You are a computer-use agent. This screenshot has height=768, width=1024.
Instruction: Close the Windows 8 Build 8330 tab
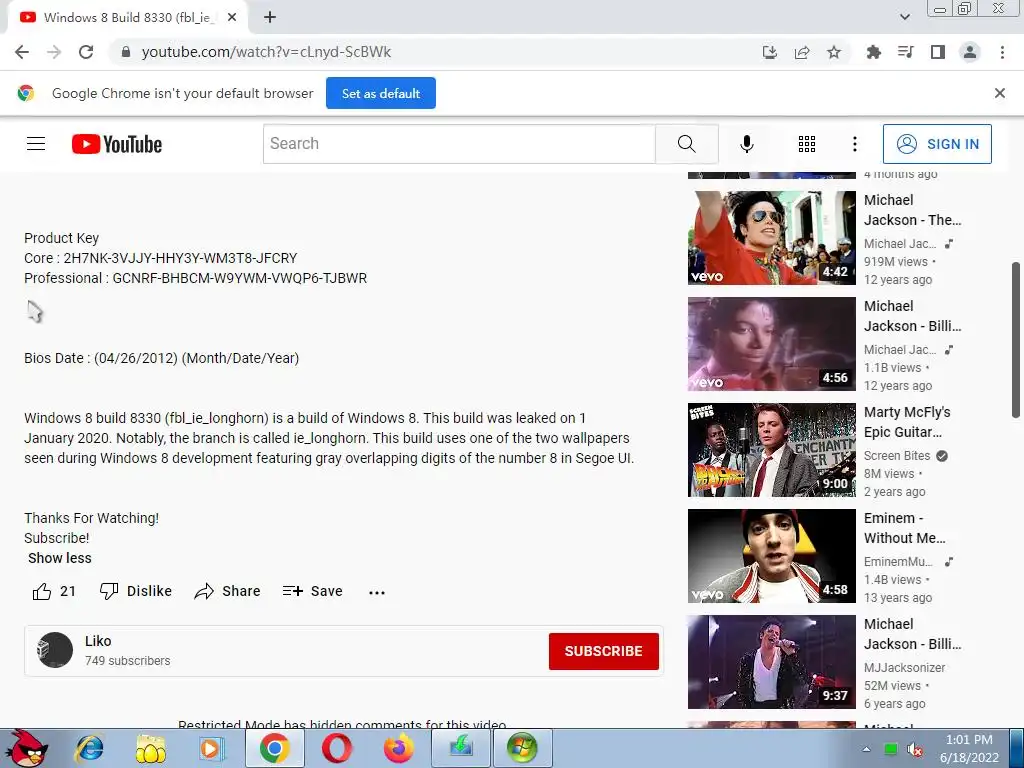tap(232, 18)
